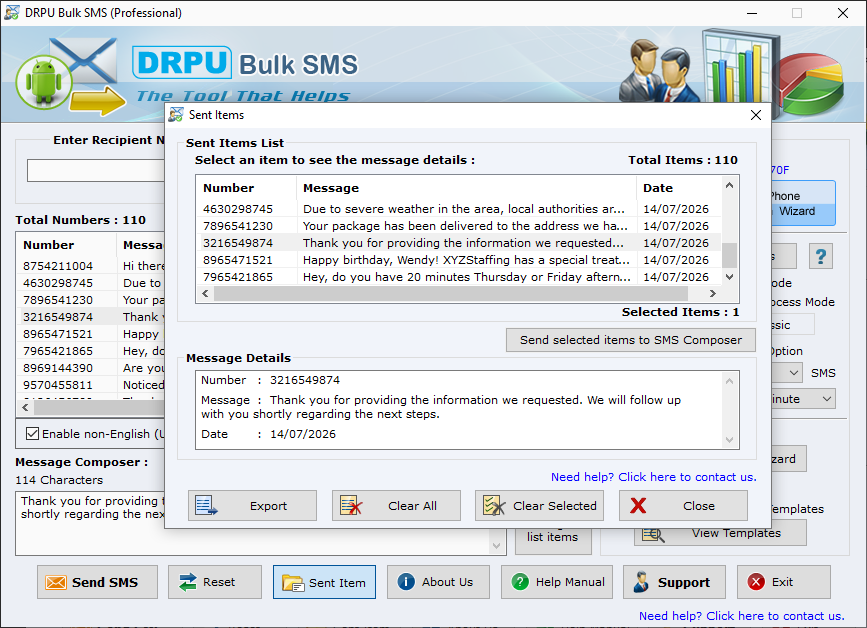Click the Export icon in Sent Items dialog
Screen dimensions: 867x628
tap(207, 506)
